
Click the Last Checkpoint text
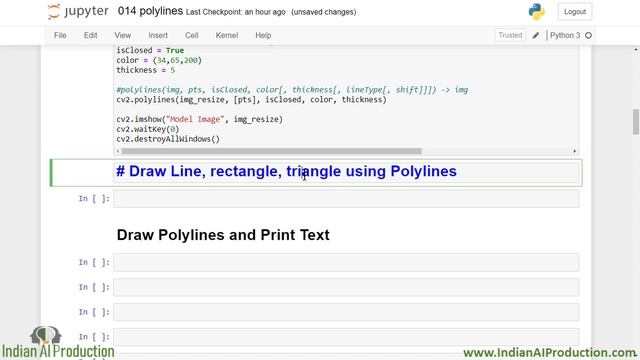point(236,12)
